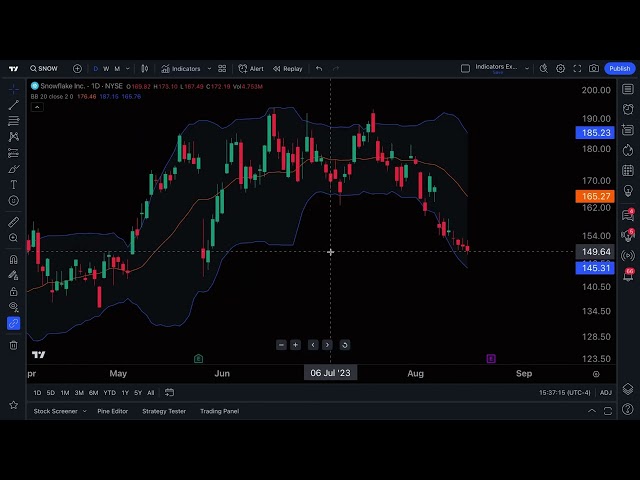Take a chart snapshot with camera icon

(x=594, y=69)
